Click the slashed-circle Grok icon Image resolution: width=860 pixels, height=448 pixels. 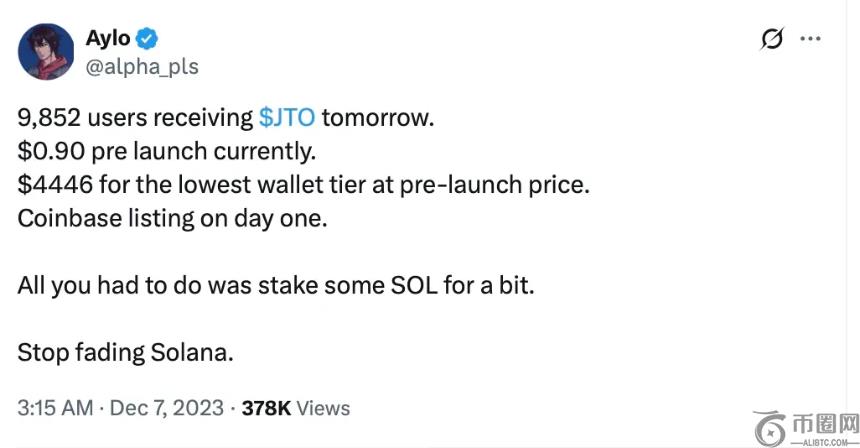771,39
